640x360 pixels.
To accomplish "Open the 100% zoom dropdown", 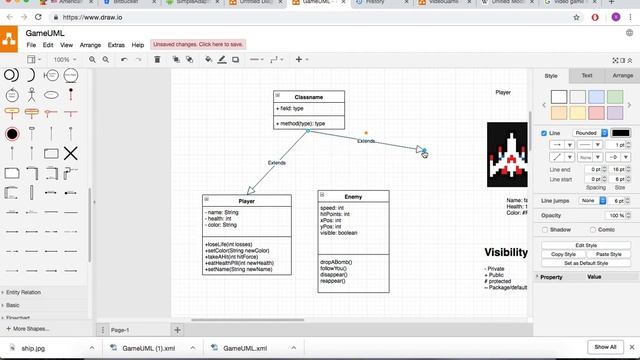I will pyautogui.click(x=64, y=60).
